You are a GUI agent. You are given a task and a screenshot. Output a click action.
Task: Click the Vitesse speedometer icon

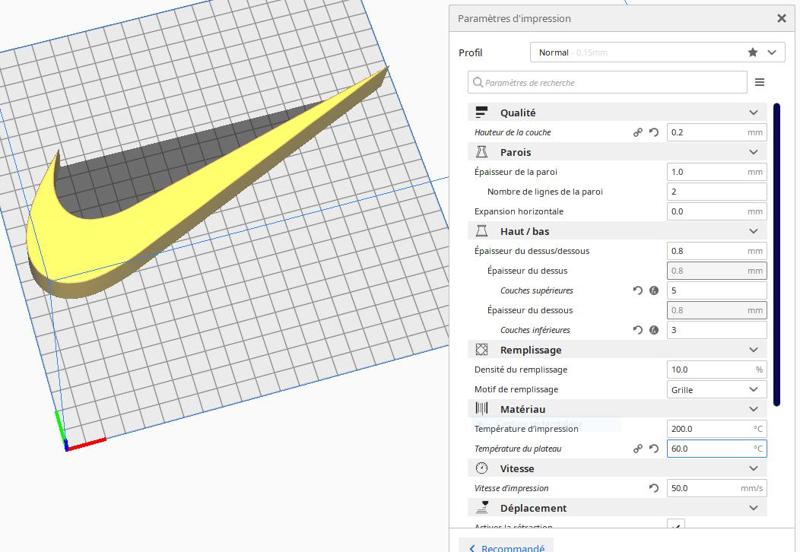point(481,468)
